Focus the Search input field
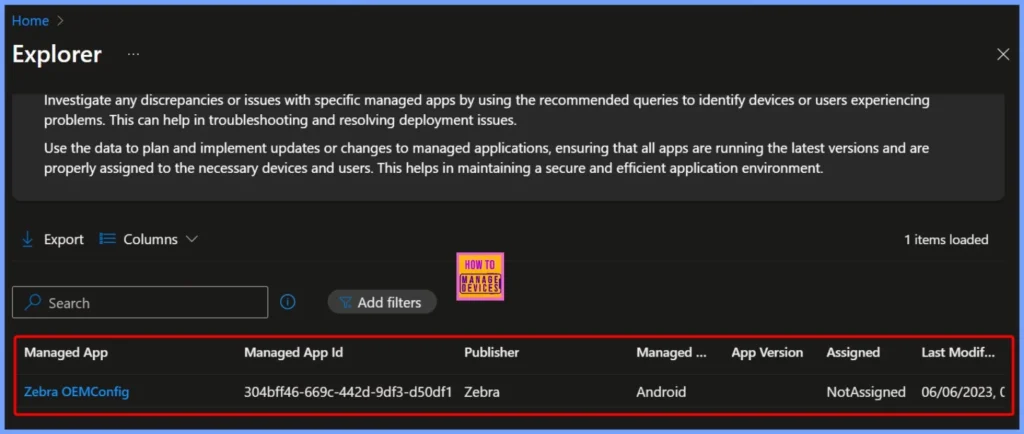This screenshot has width=1024, height=434. (x=140, y=302)
